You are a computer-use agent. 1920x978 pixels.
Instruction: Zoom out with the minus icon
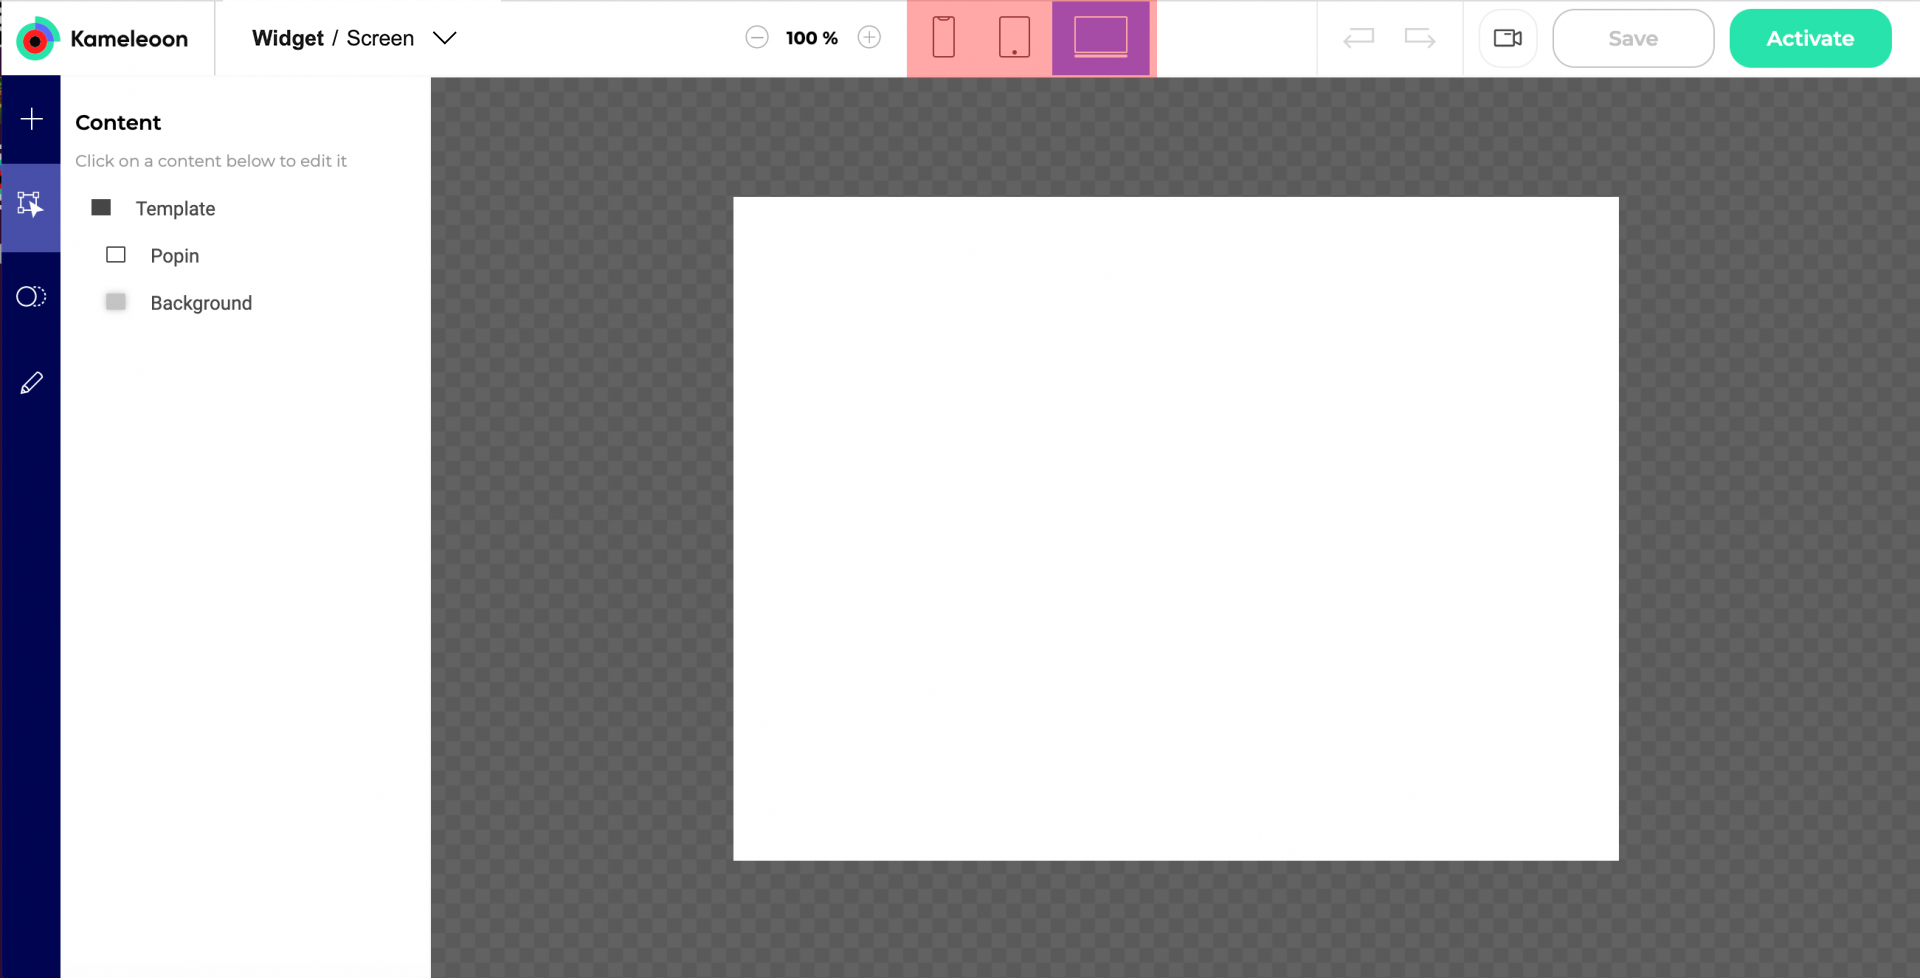click(x=757, y=38)
